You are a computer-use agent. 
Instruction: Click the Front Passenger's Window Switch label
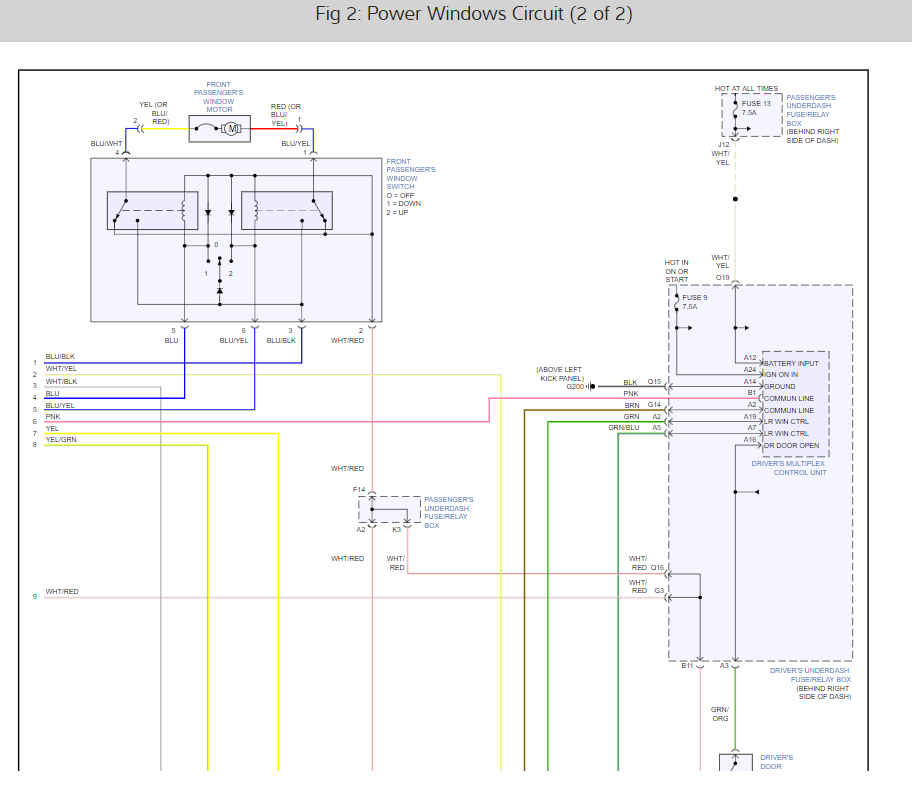tap(410, 174)
